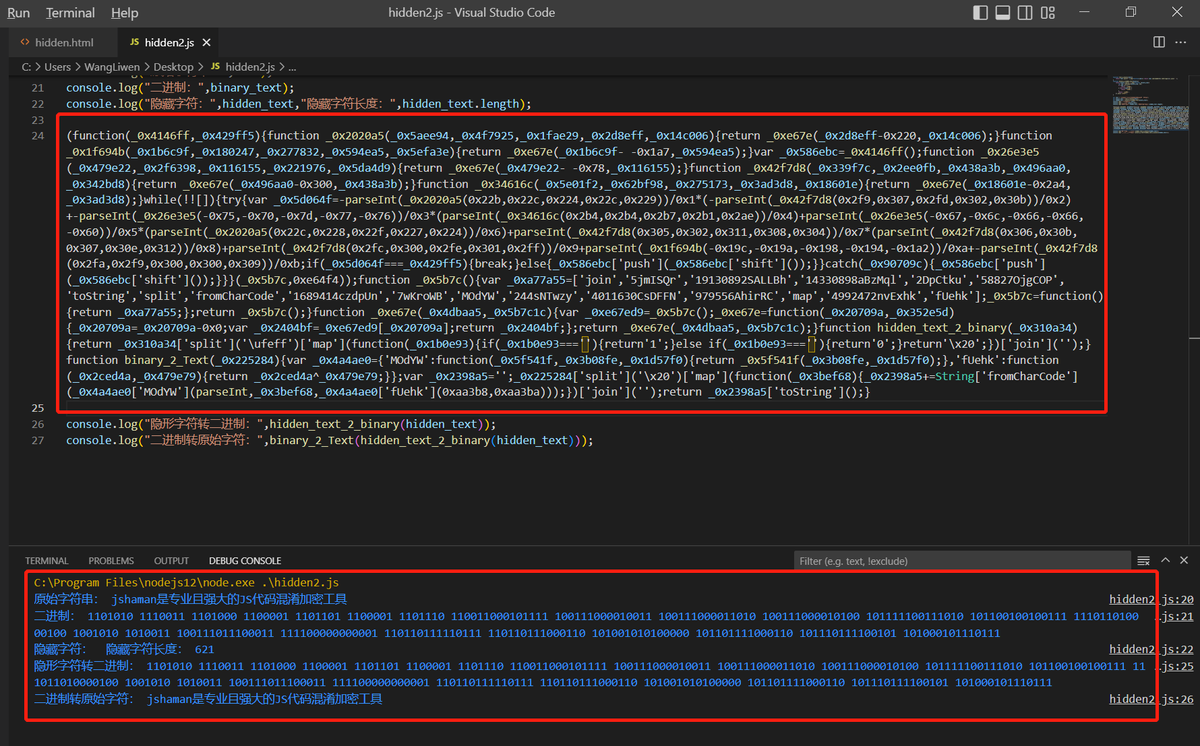
Task: Switch to the PROBLEMS panel tab
Action: [x=111, y=561]
